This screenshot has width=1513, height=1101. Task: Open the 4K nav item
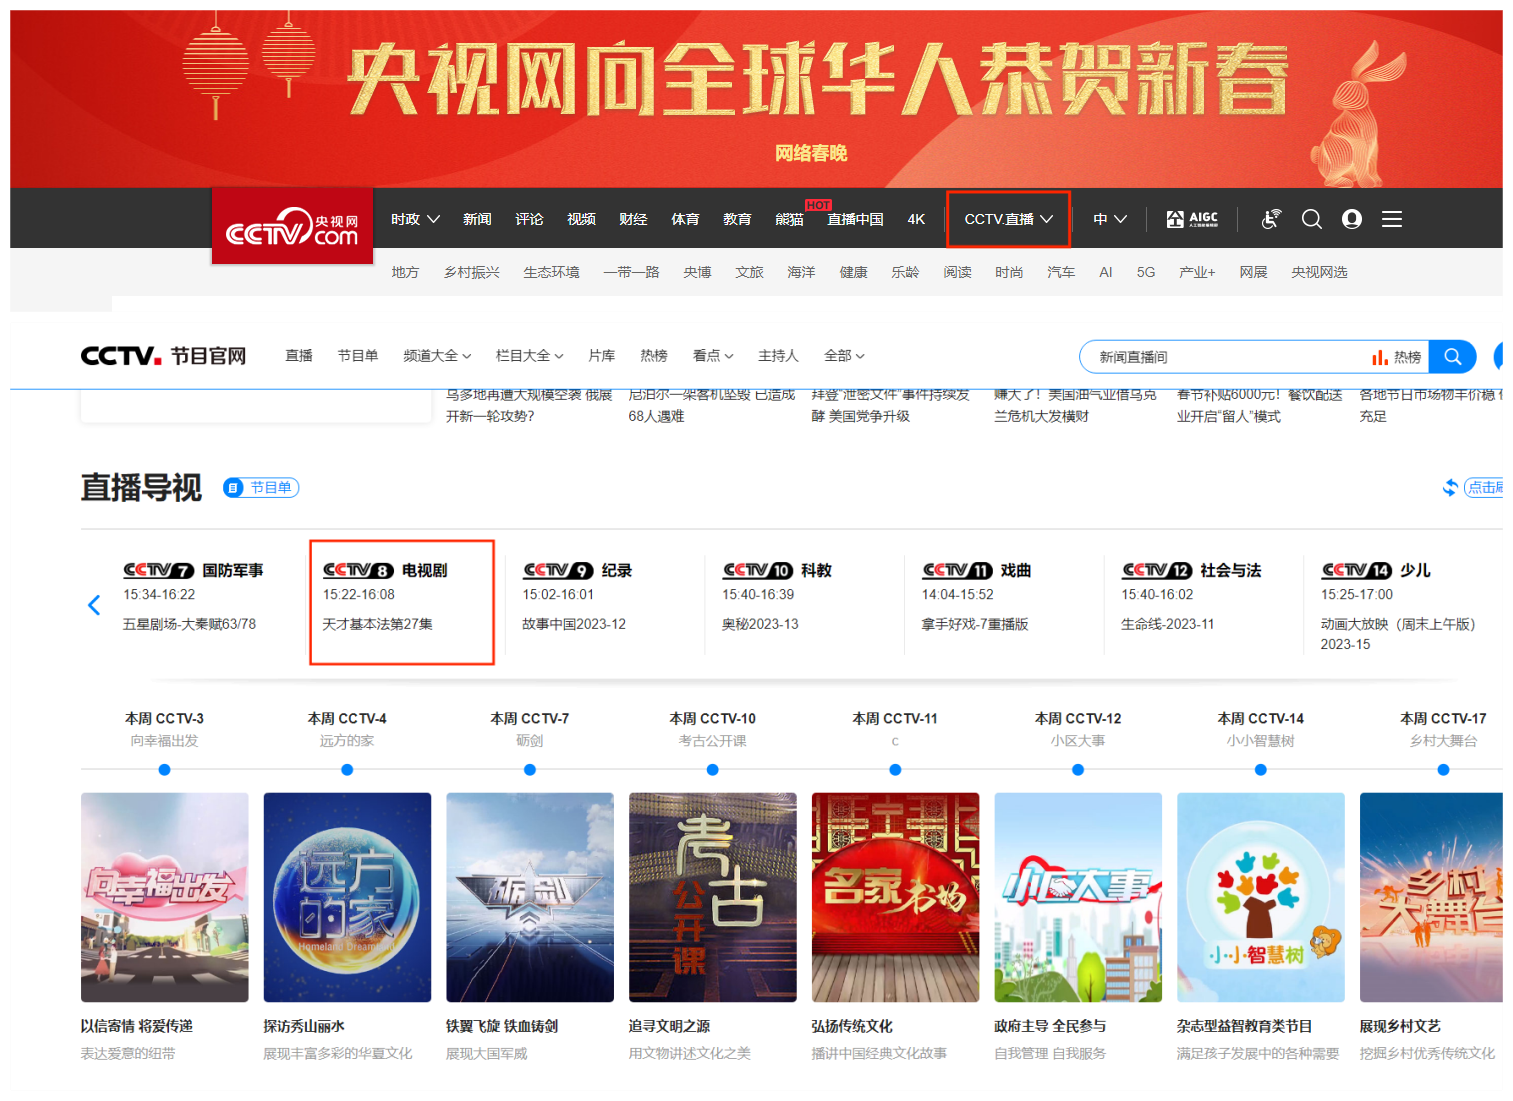coord(916,219)
